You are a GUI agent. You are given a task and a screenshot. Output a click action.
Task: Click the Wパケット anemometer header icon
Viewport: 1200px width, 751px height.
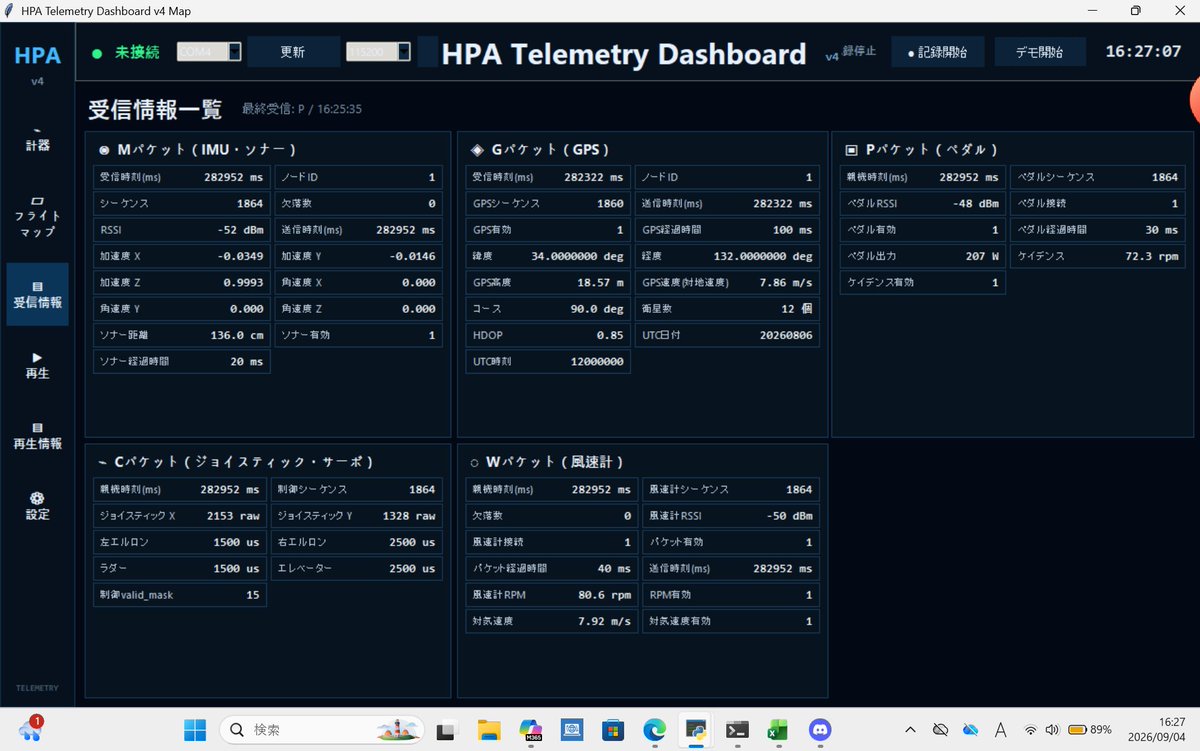pos(474,462)
